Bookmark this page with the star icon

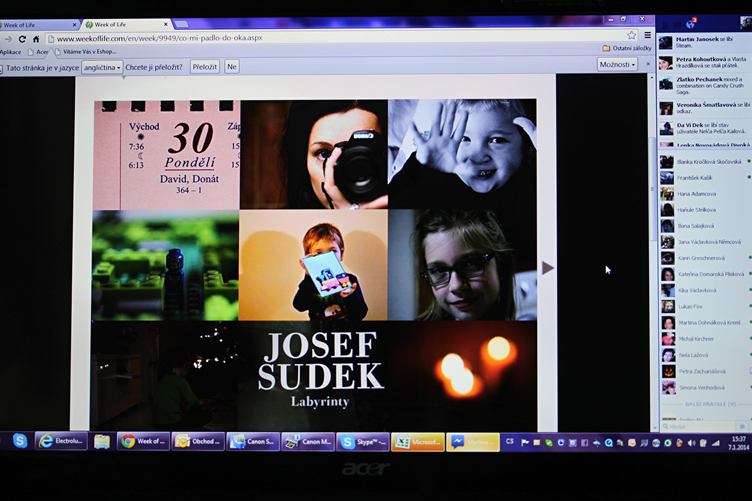(632, 35)
